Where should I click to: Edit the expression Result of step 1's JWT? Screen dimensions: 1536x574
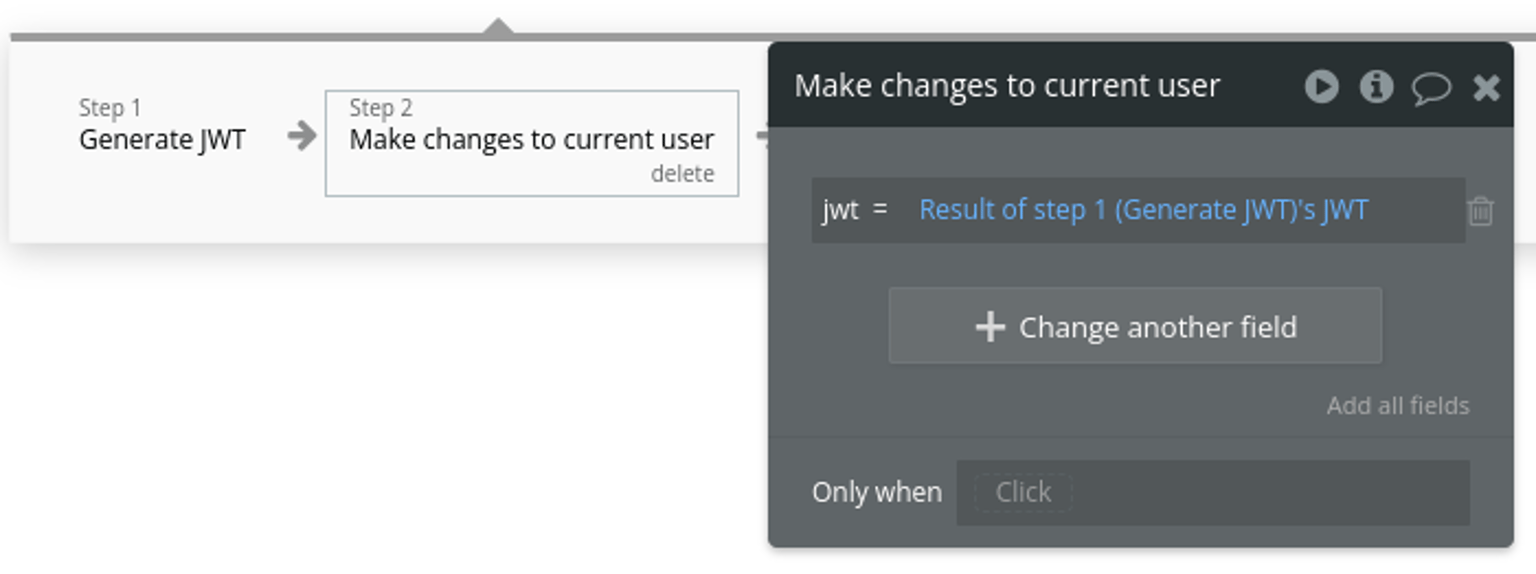tap(1143, 210)
